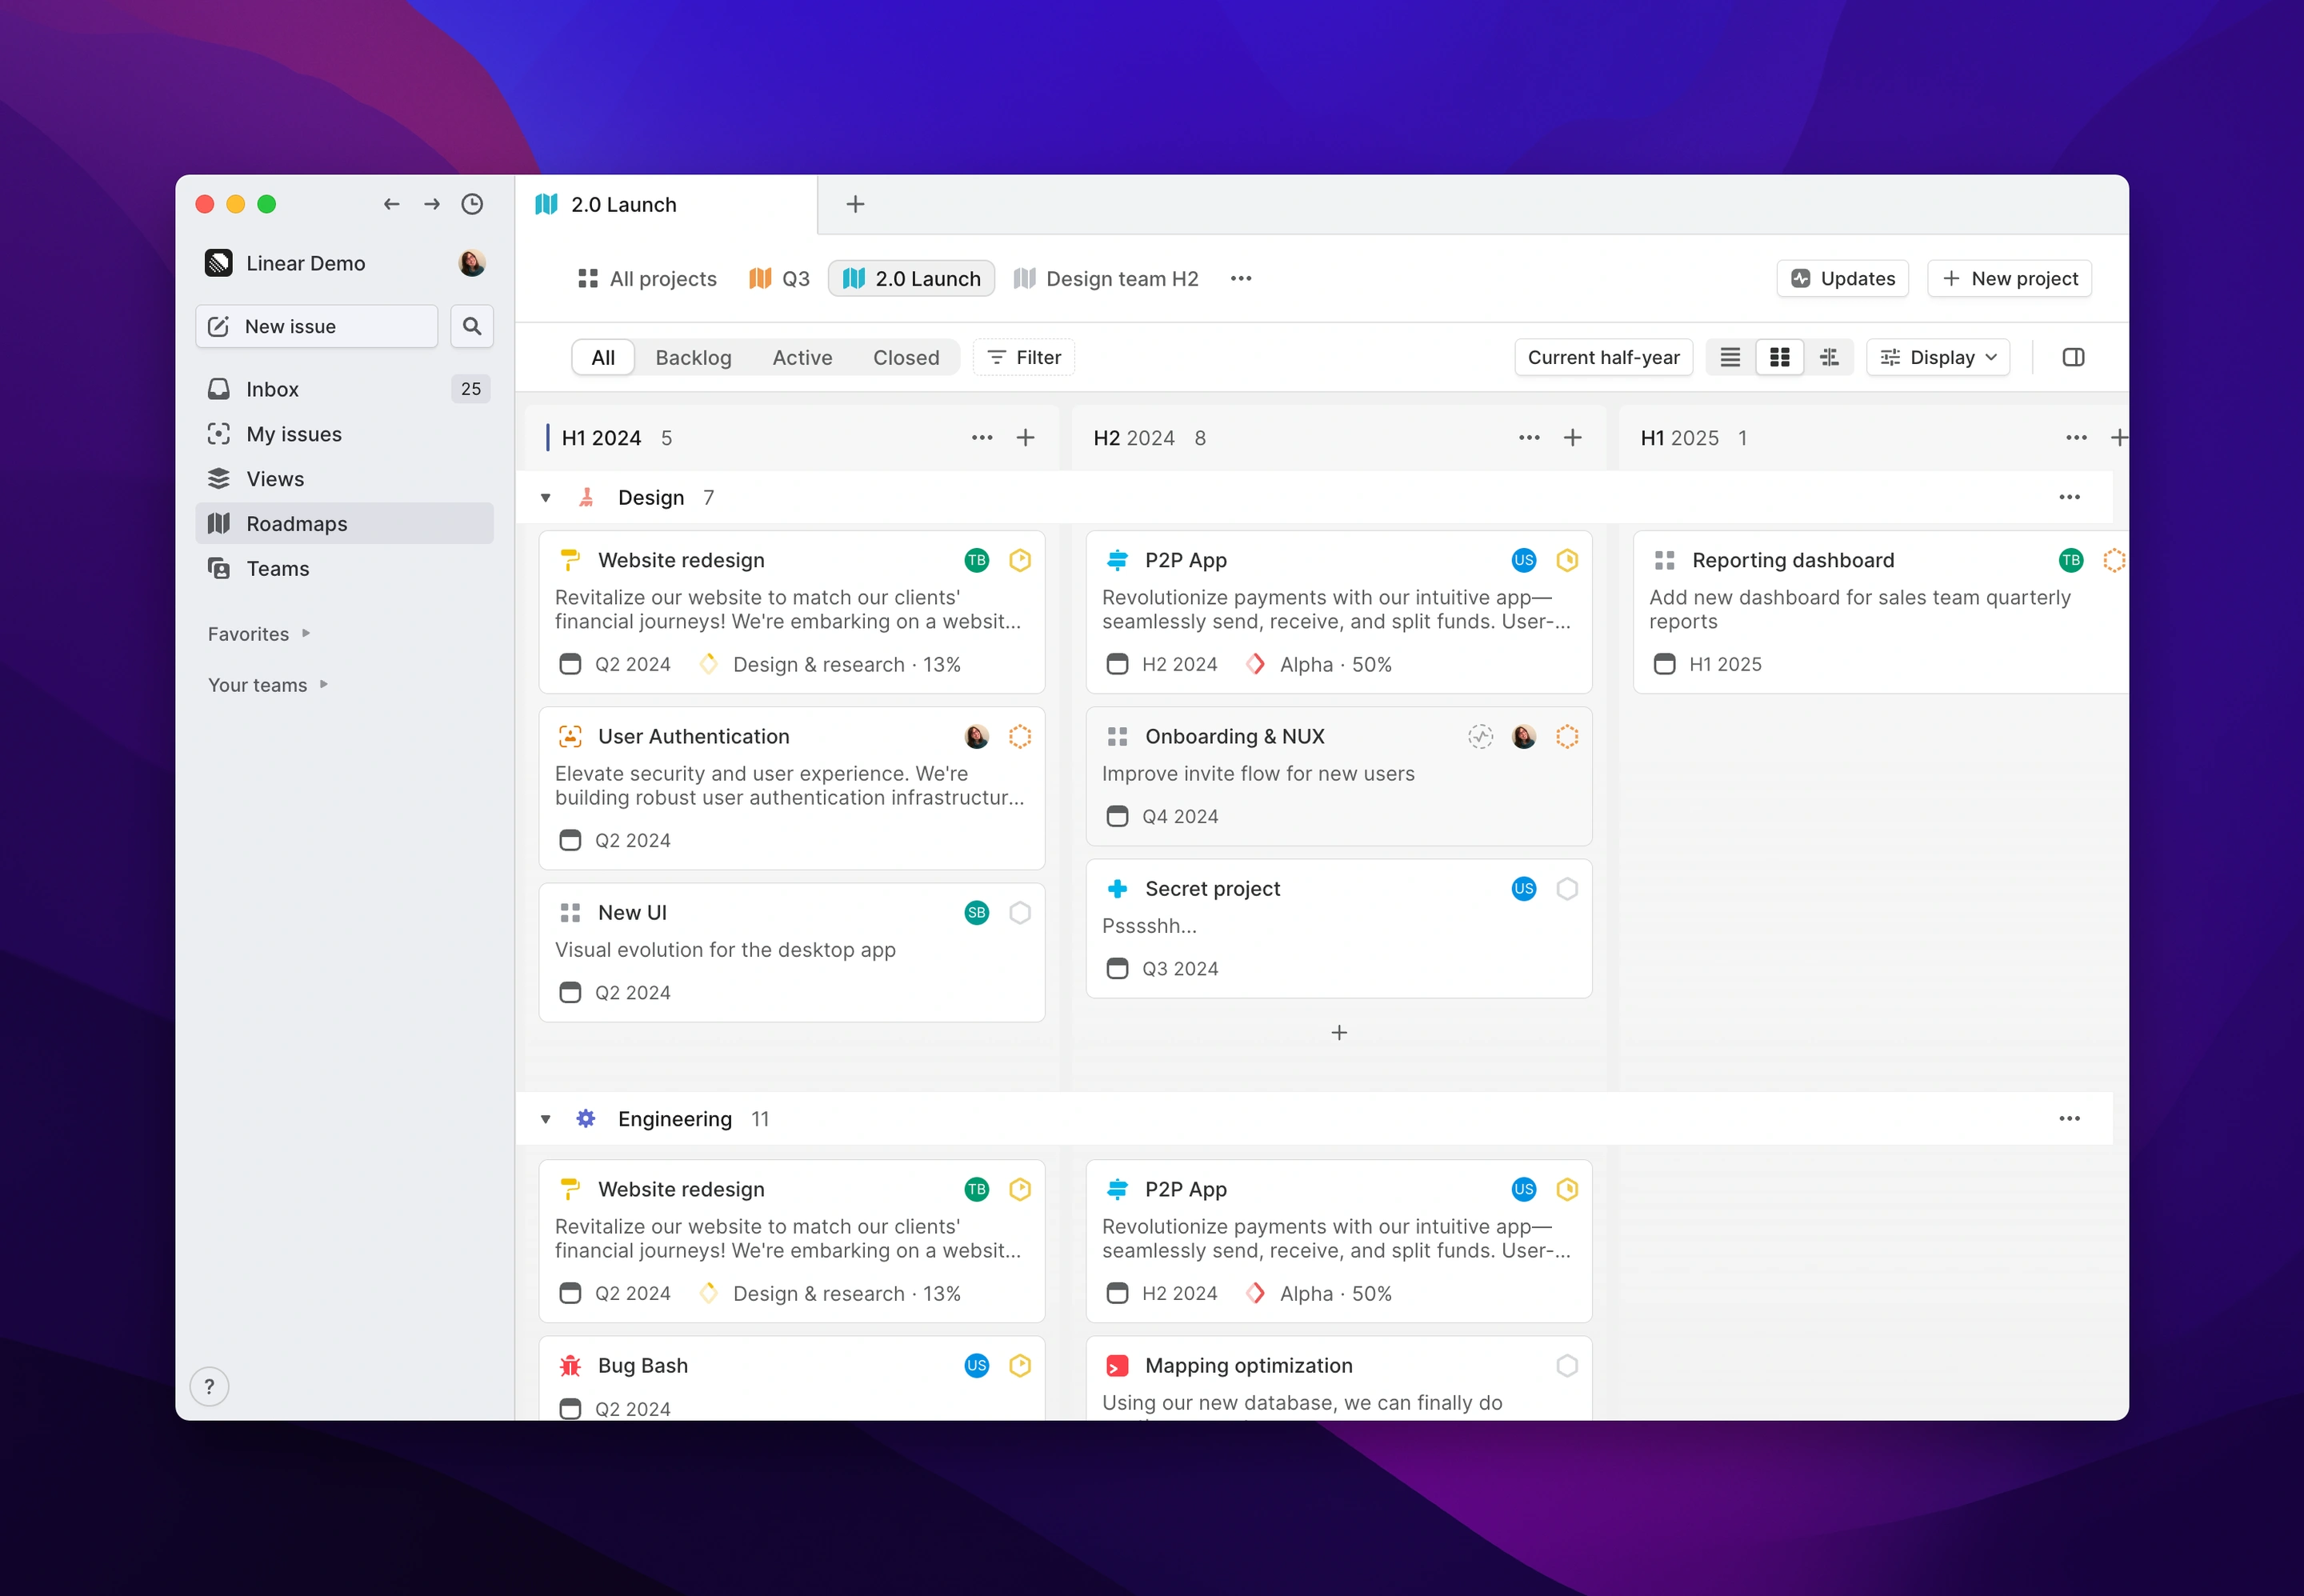Open the Linear Demo workspace menu
2304x1596 pixels.
point(285,263)
